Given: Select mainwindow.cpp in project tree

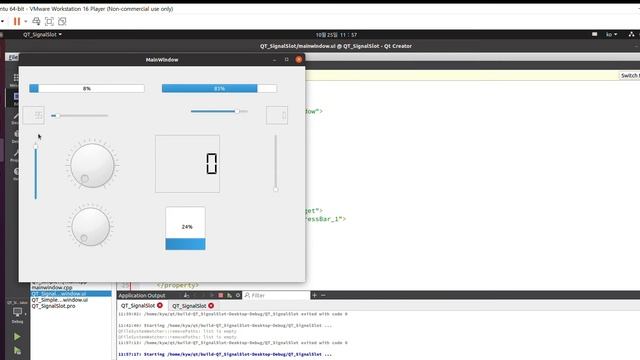Looking at the screenshot, I should tap(52, 287).
